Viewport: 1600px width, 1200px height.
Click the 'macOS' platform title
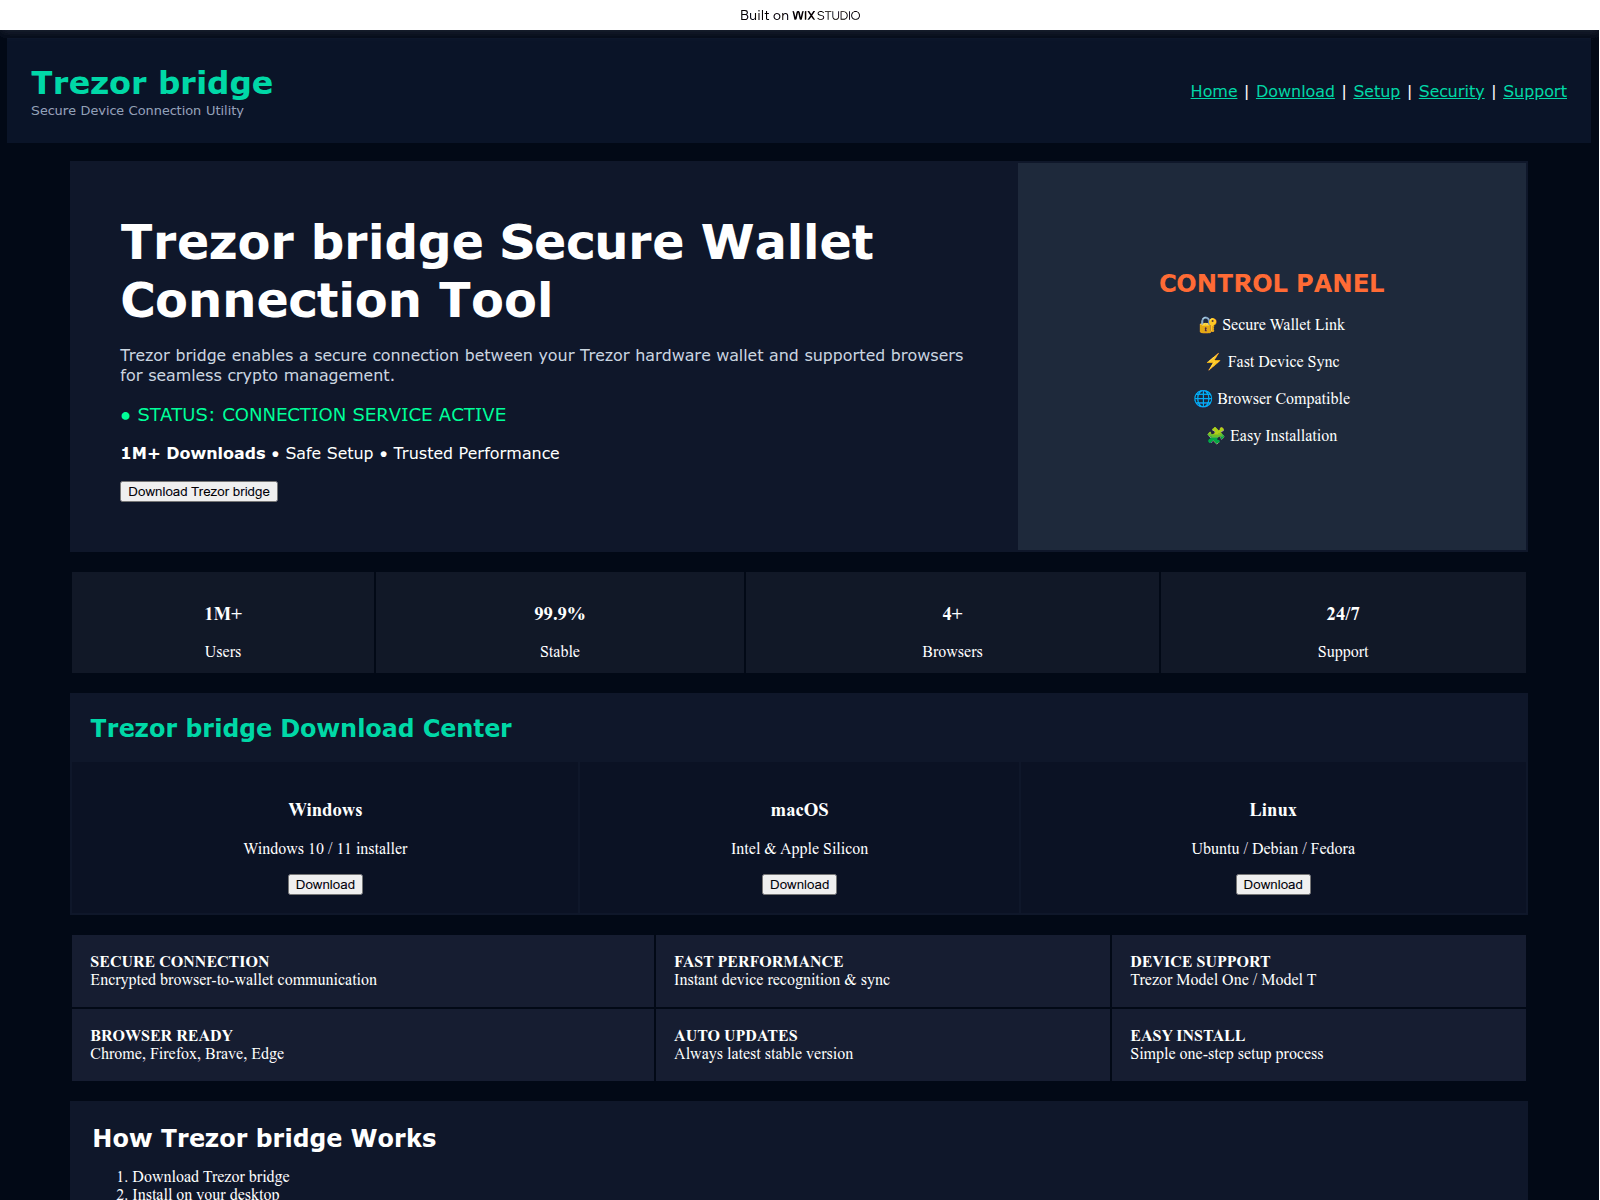coord(799,810)
